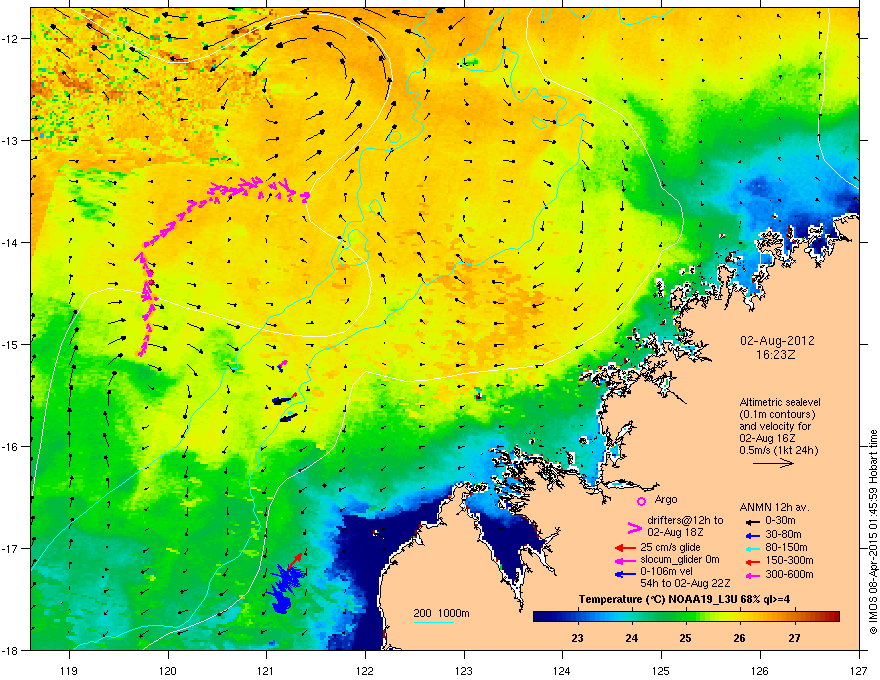The width and height of the screenshot is (880, 680).
Task: Click the IMOS Hobart time copyright text
Action: coord(873,532)
